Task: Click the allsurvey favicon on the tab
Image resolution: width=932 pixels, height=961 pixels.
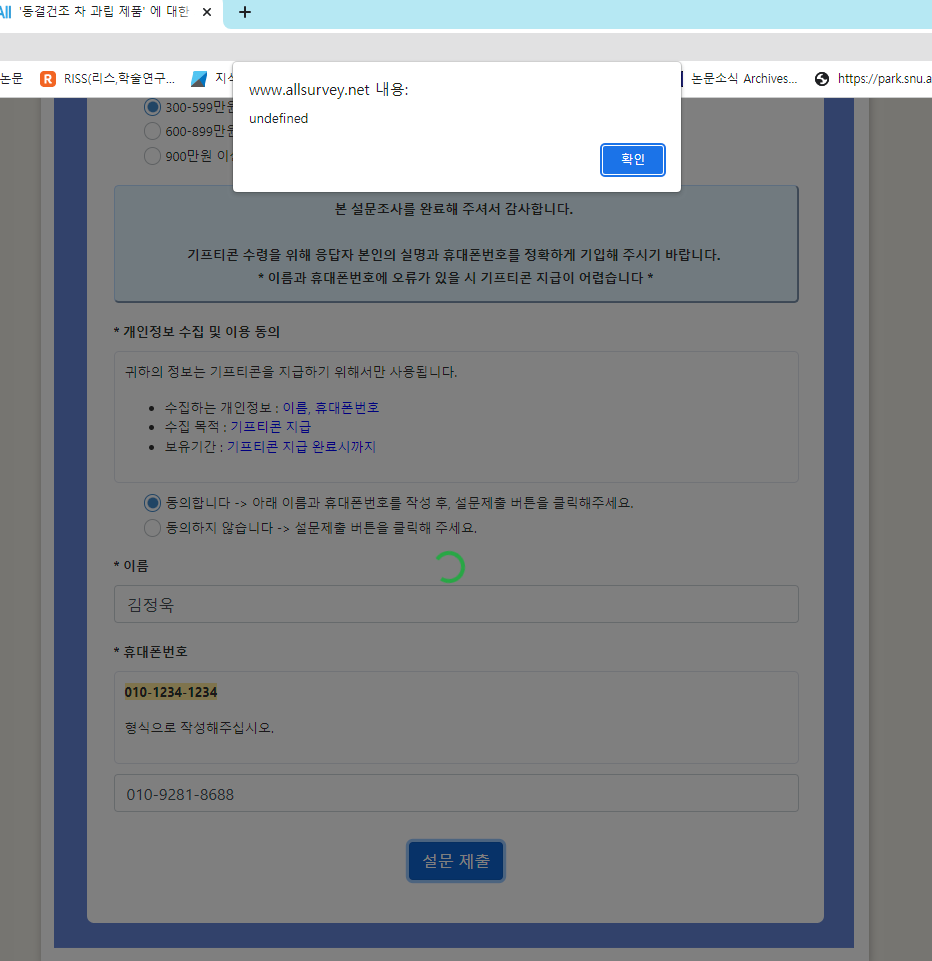Action: 6,13
